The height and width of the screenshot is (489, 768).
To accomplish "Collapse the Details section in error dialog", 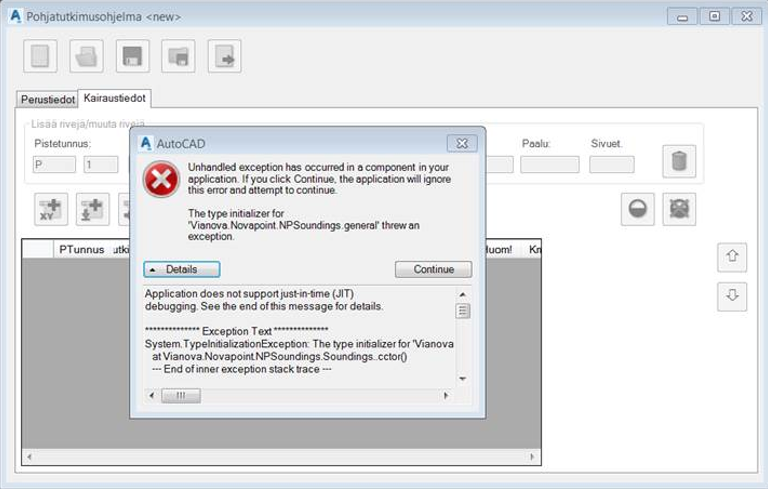I will (182, 269).
